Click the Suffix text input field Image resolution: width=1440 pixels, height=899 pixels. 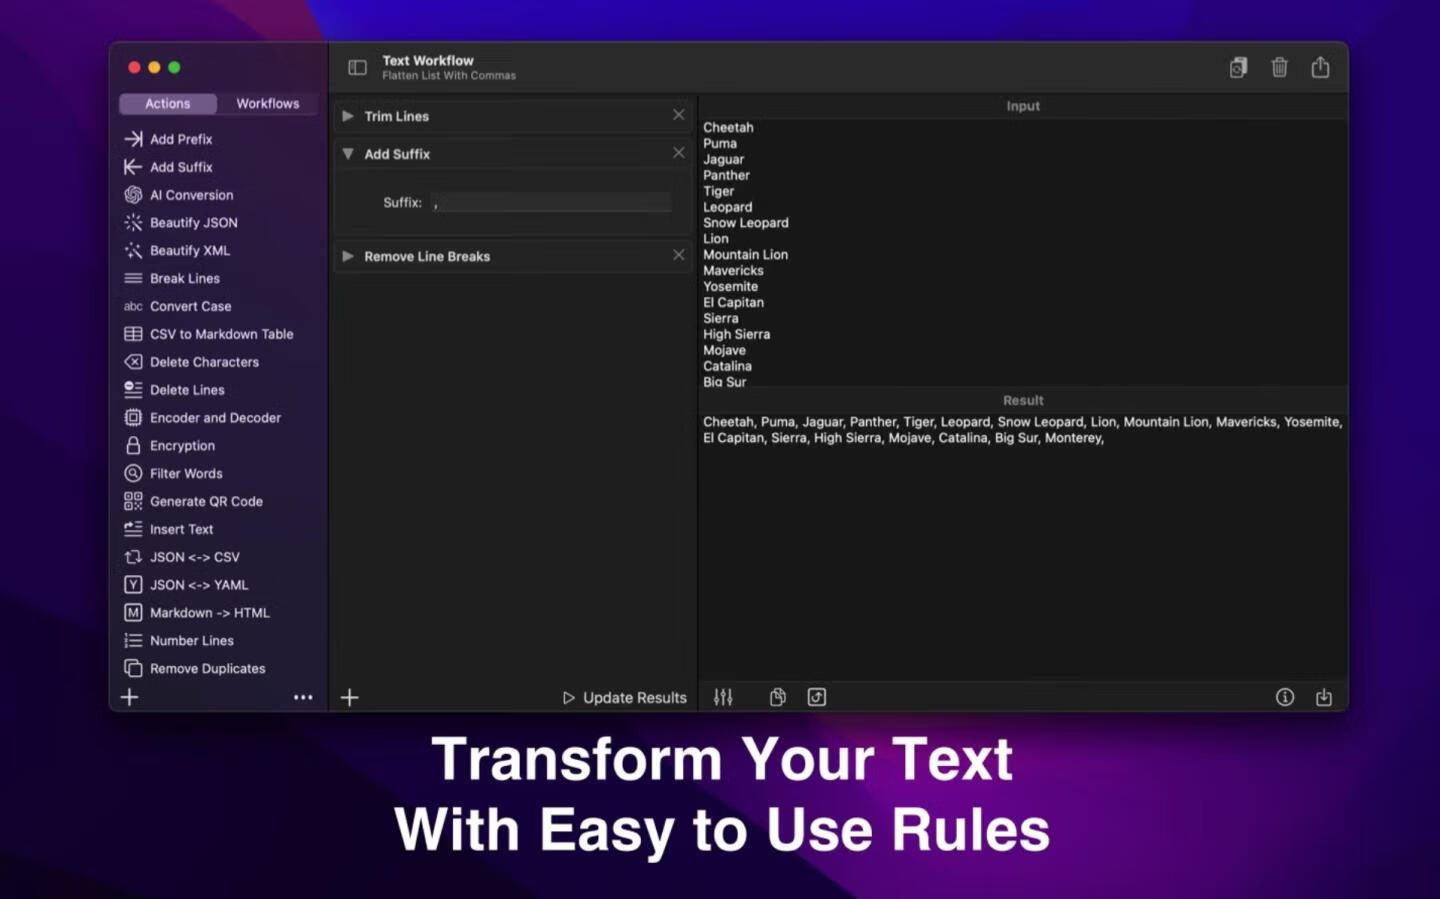(551, 203)
